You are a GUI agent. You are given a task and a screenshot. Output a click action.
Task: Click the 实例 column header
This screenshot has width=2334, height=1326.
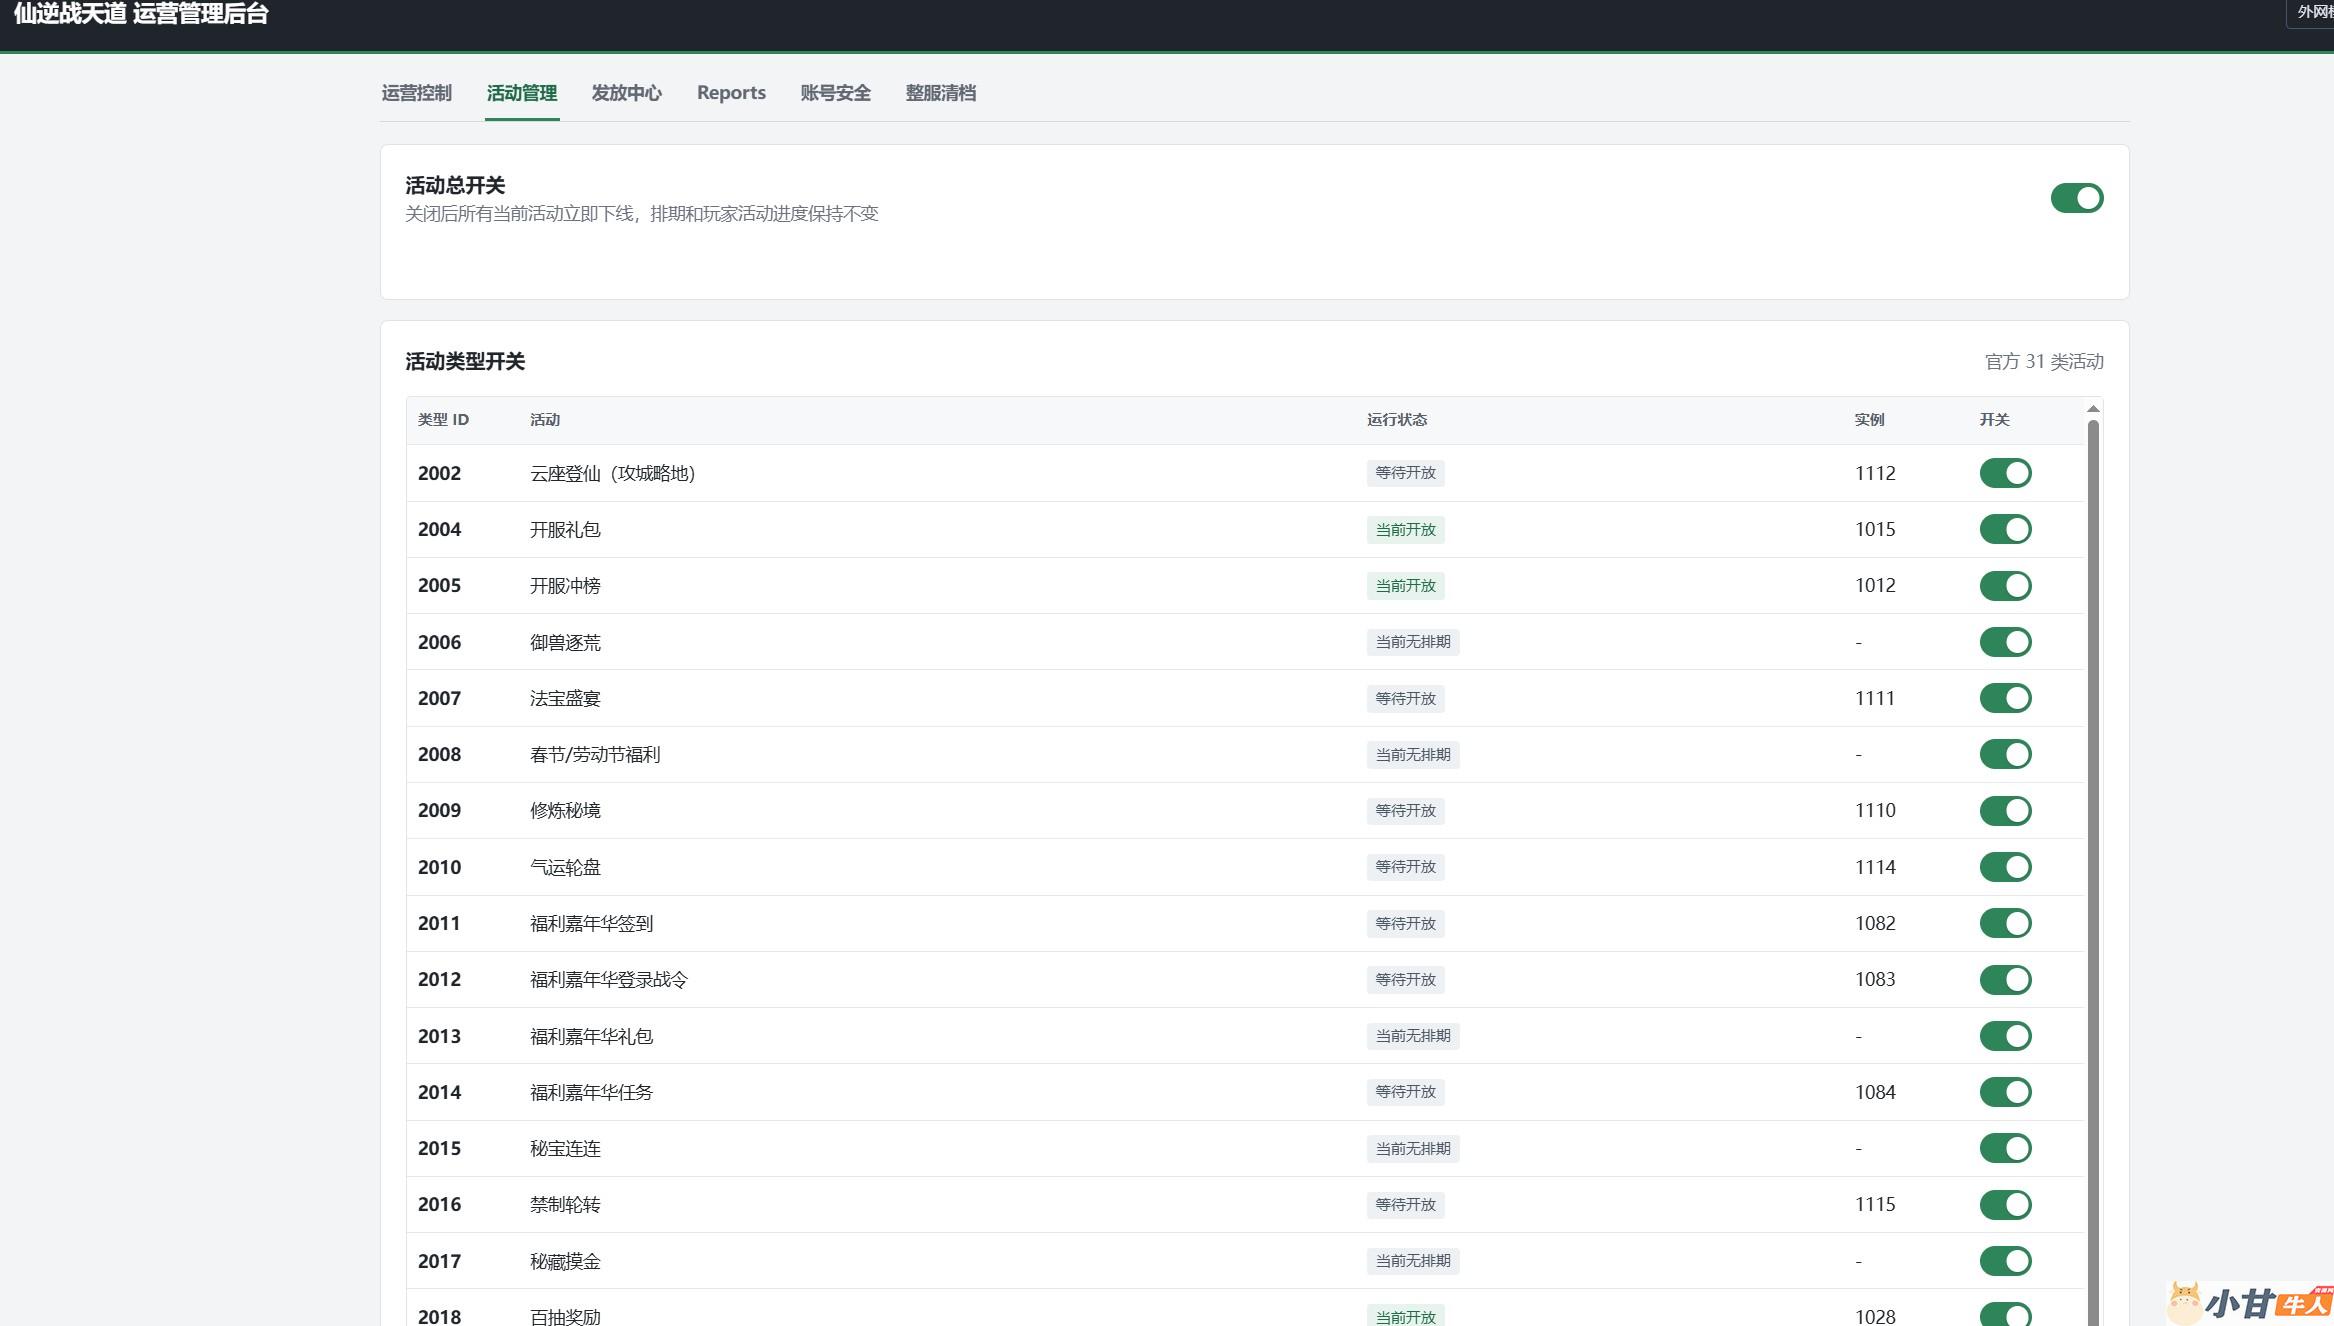coord(1869,420)
